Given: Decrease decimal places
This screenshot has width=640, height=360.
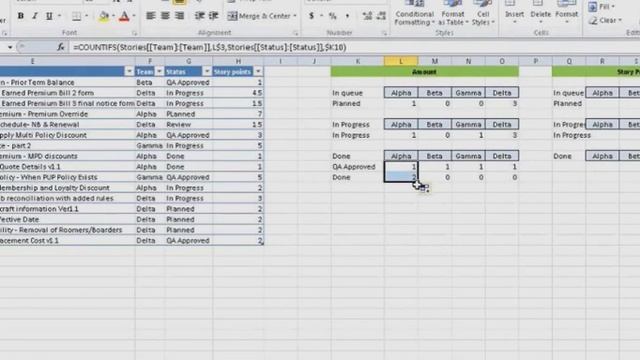Looking at the screenshot, I should tap(381, 16).
